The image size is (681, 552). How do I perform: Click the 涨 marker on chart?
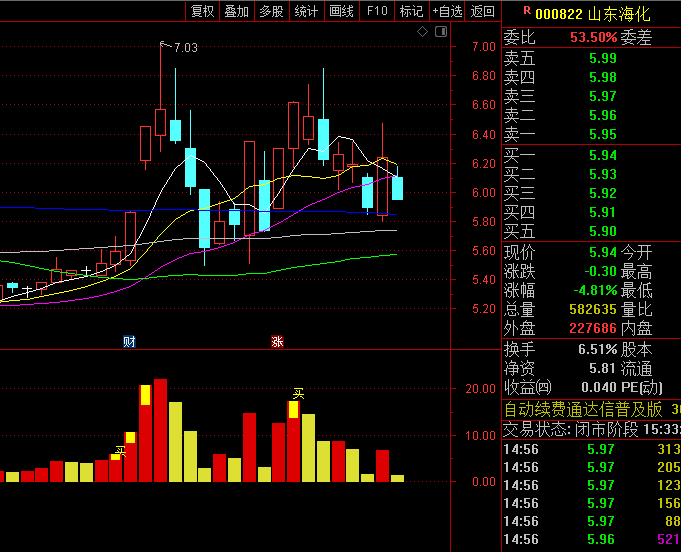(x=277, y=342)
